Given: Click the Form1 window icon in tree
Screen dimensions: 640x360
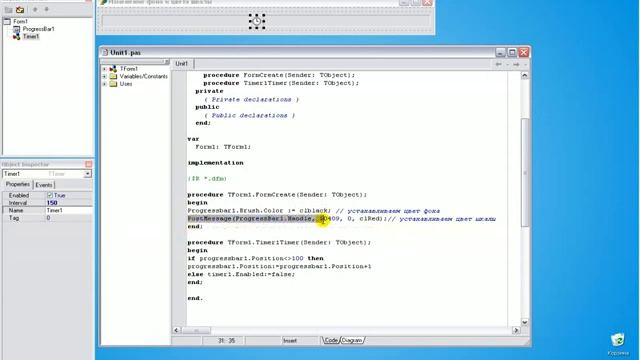Looking at the screenshot, I should point(7,21).
